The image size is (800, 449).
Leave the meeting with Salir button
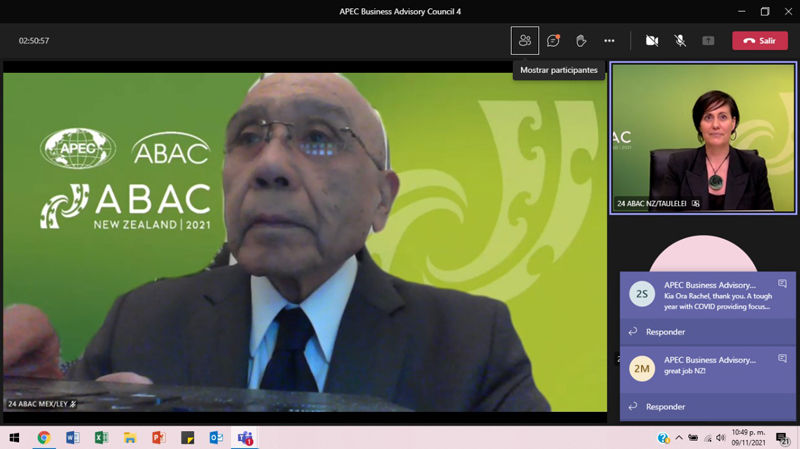click(760, 41)
